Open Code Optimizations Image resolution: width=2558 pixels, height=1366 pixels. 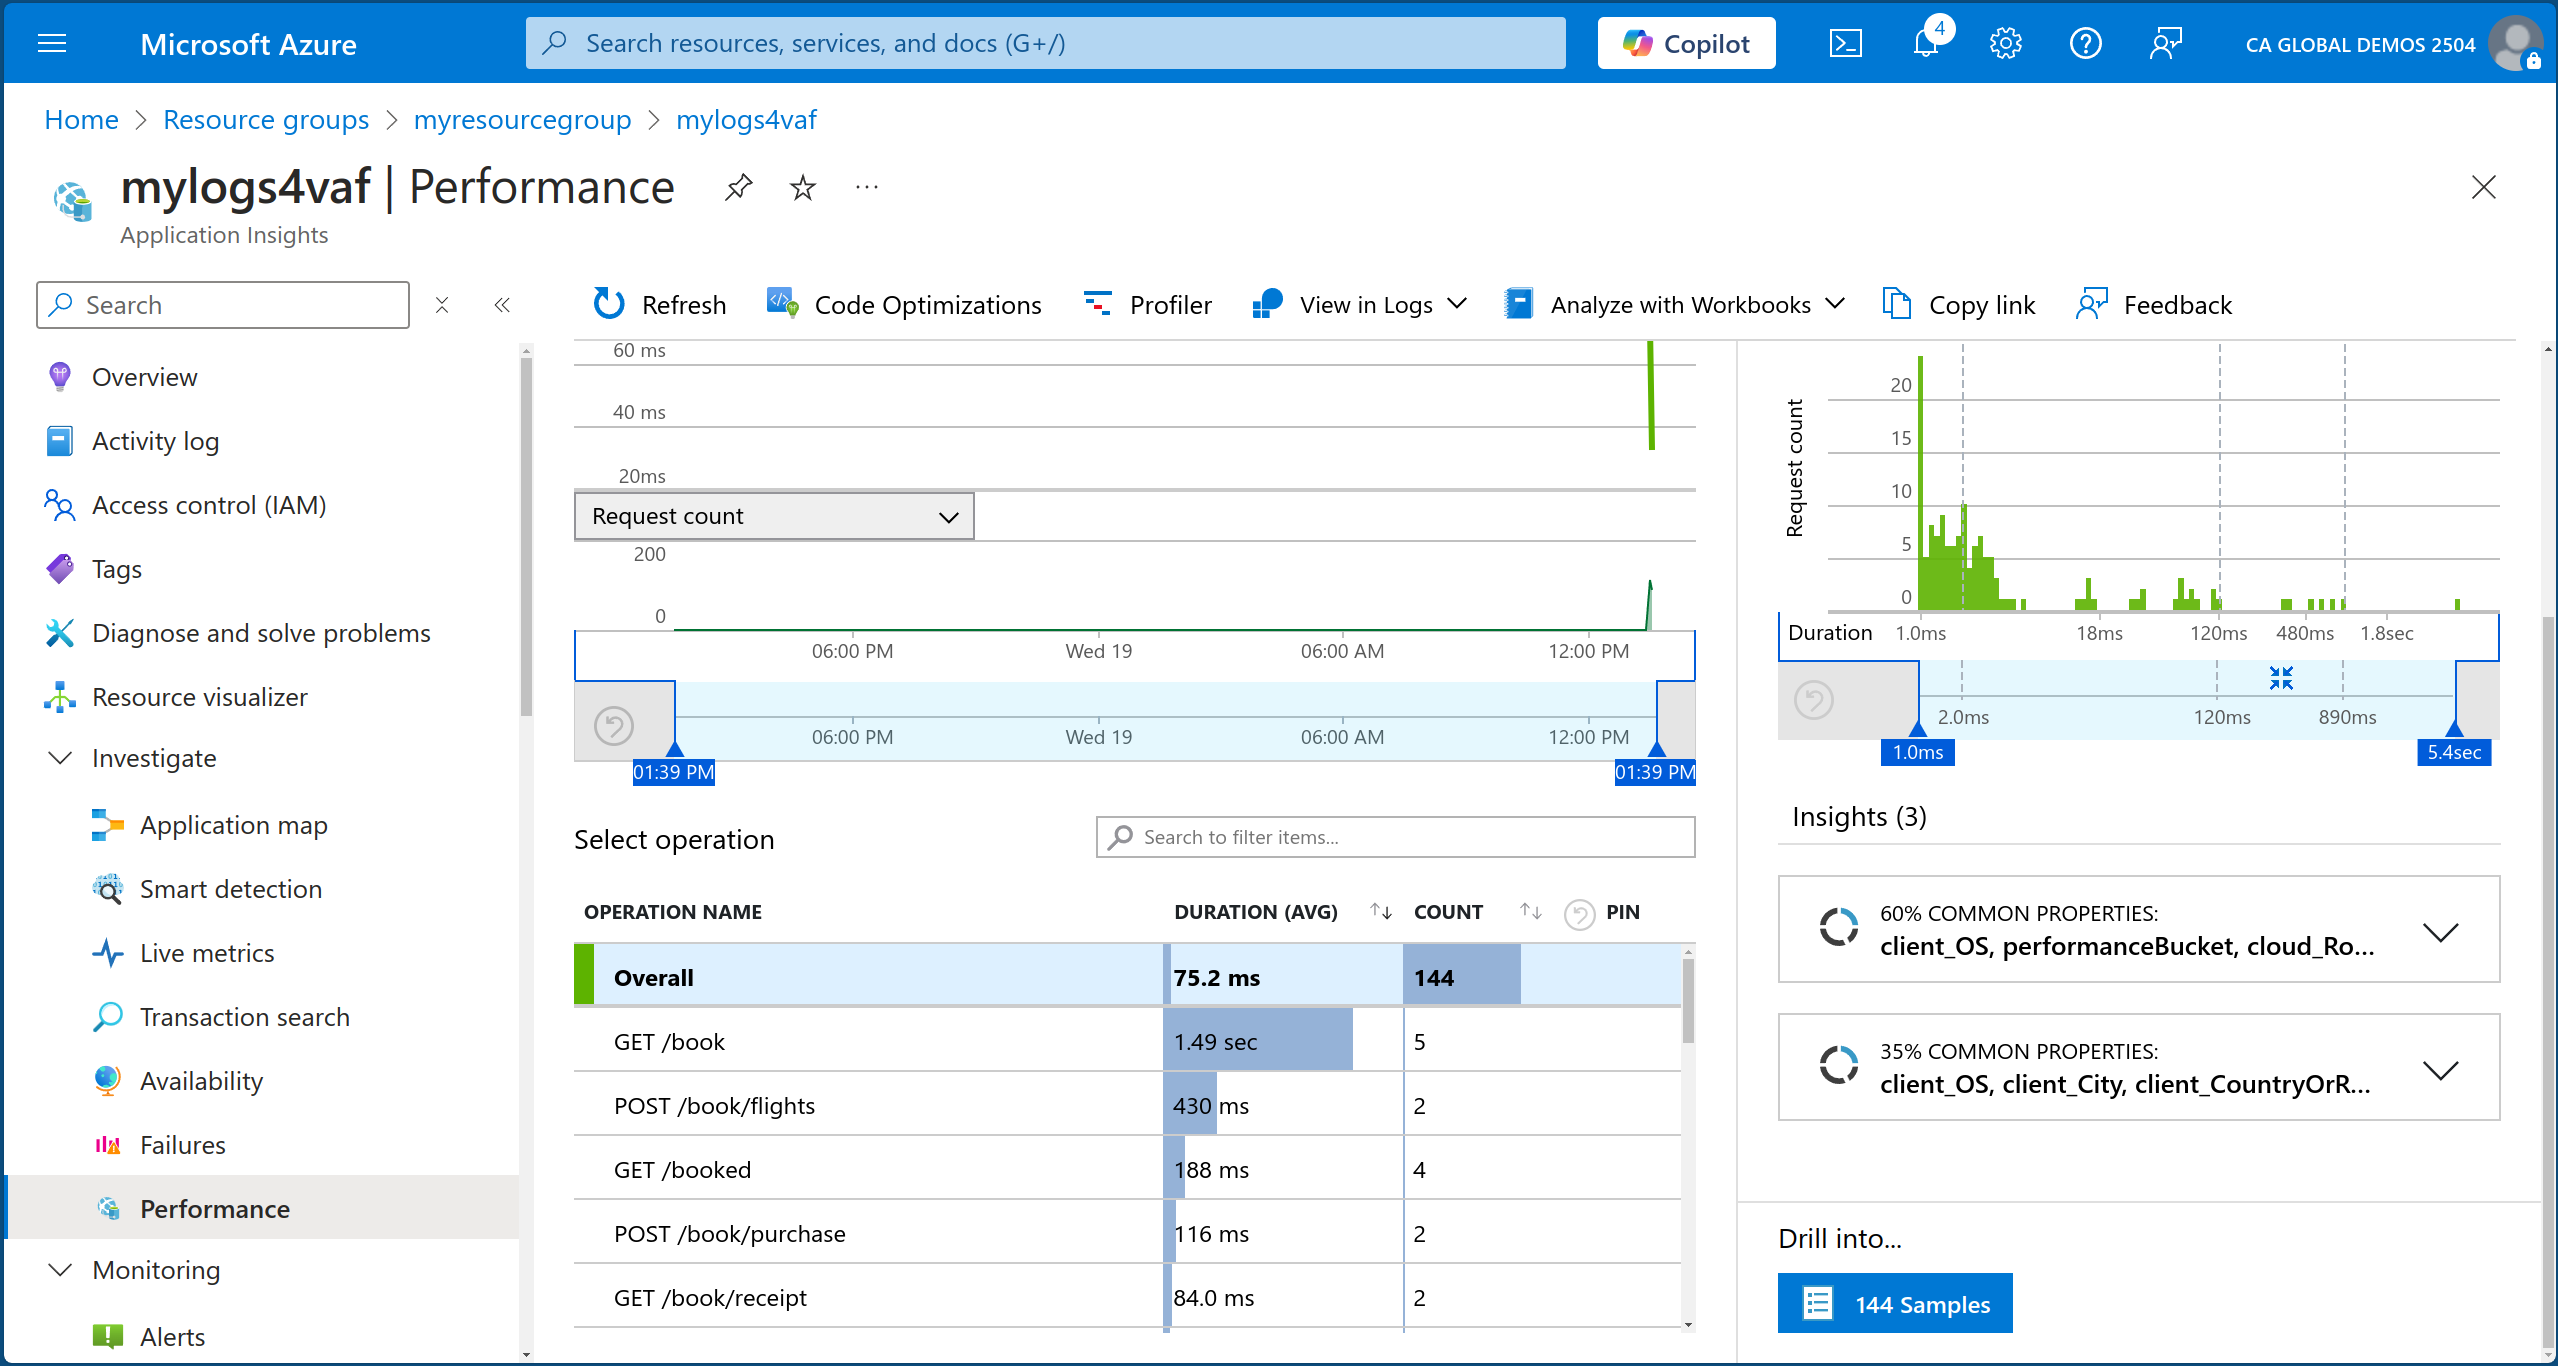coord(904,305)
